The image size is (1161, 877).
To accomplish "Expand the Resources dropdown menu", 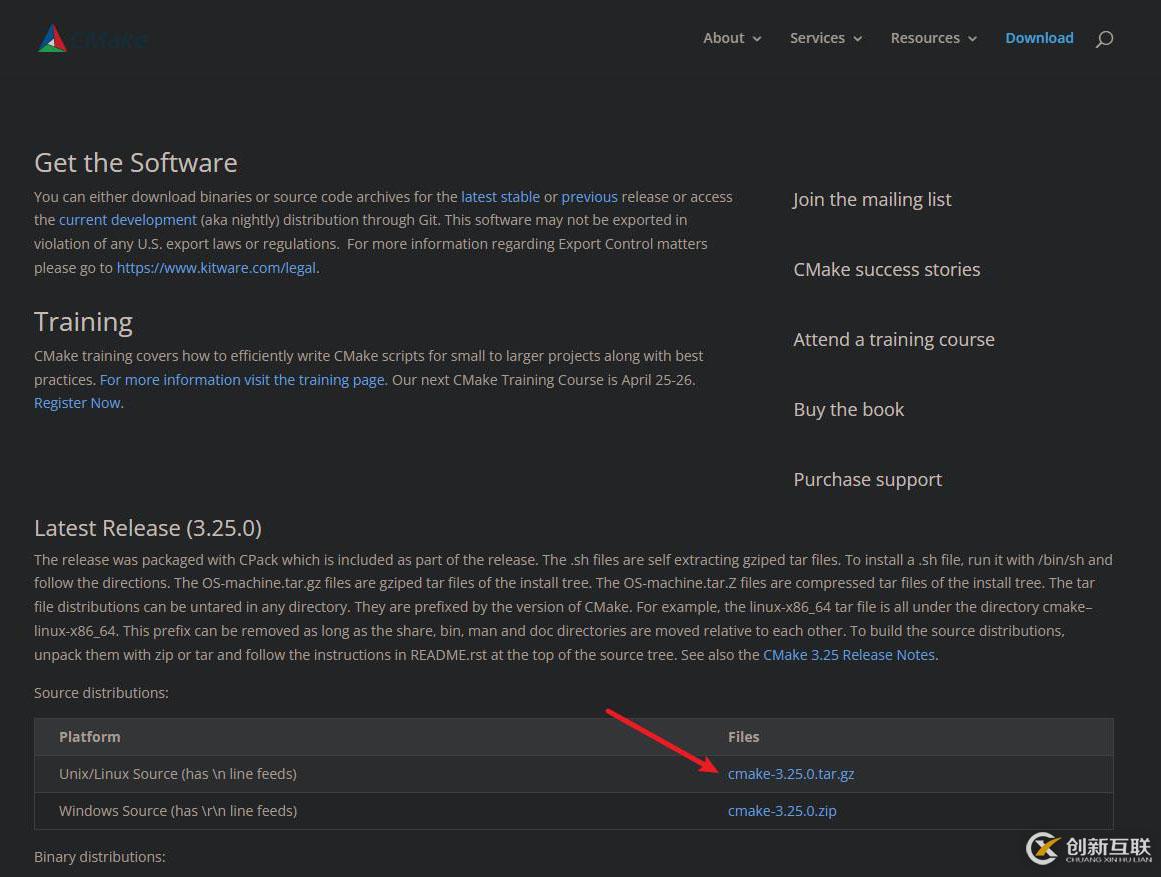I will [933, 38].
